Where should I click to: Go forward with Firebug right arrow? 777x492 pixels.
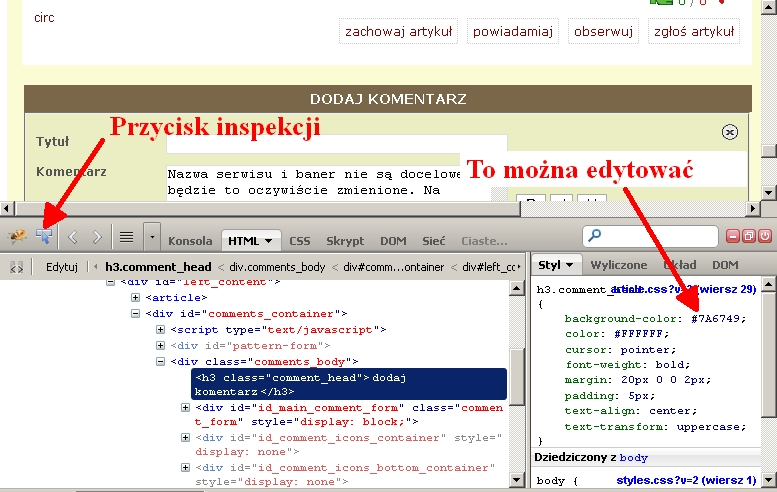coord(97,237)
